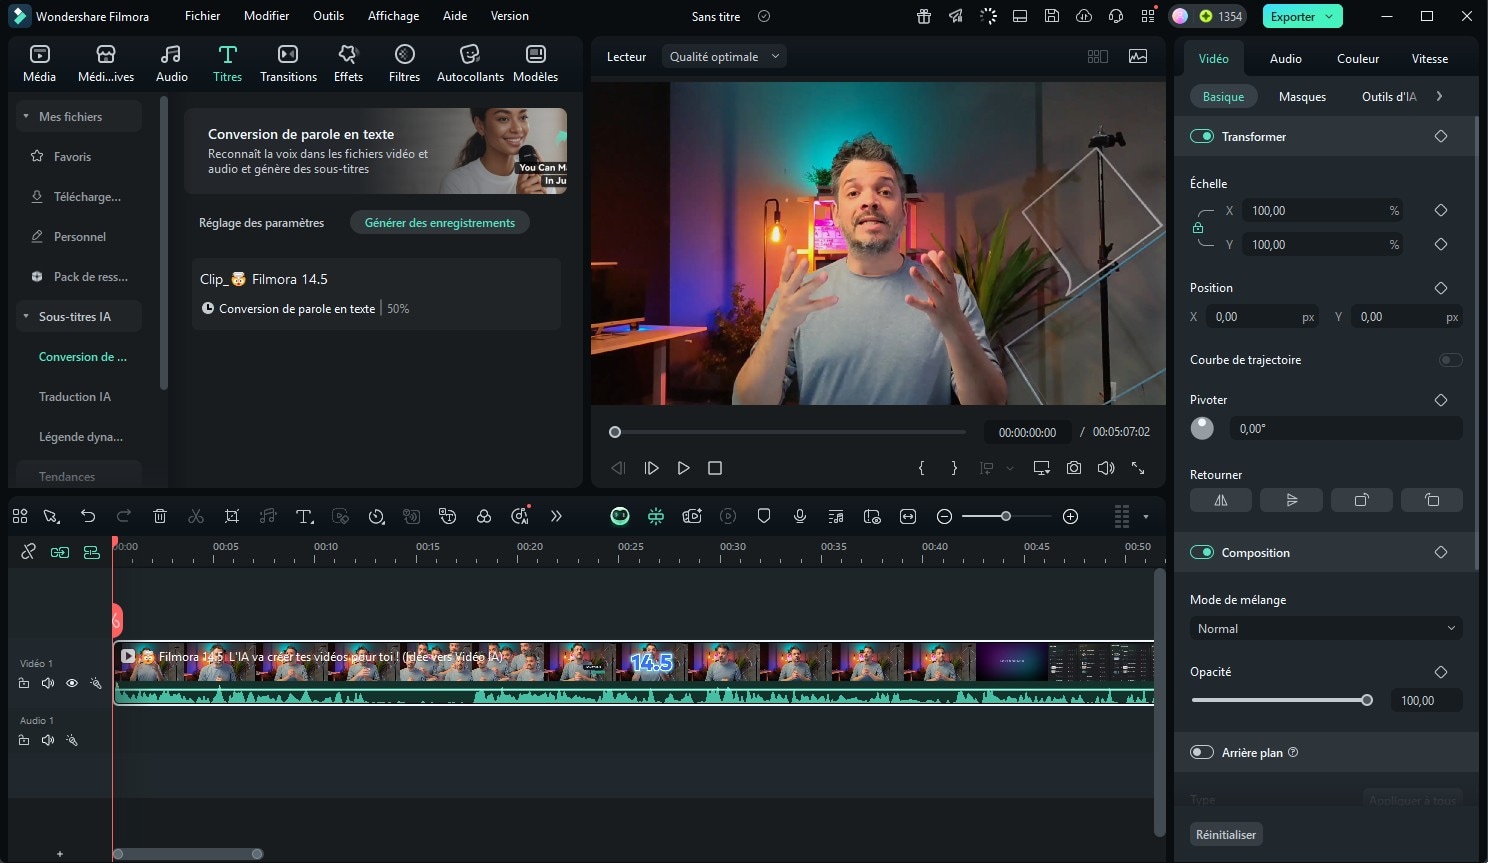The height and width of the screenshot is (863, 1488).
Task: Toggle visibility of Vidéo 1 track
Action: point(72,684)
